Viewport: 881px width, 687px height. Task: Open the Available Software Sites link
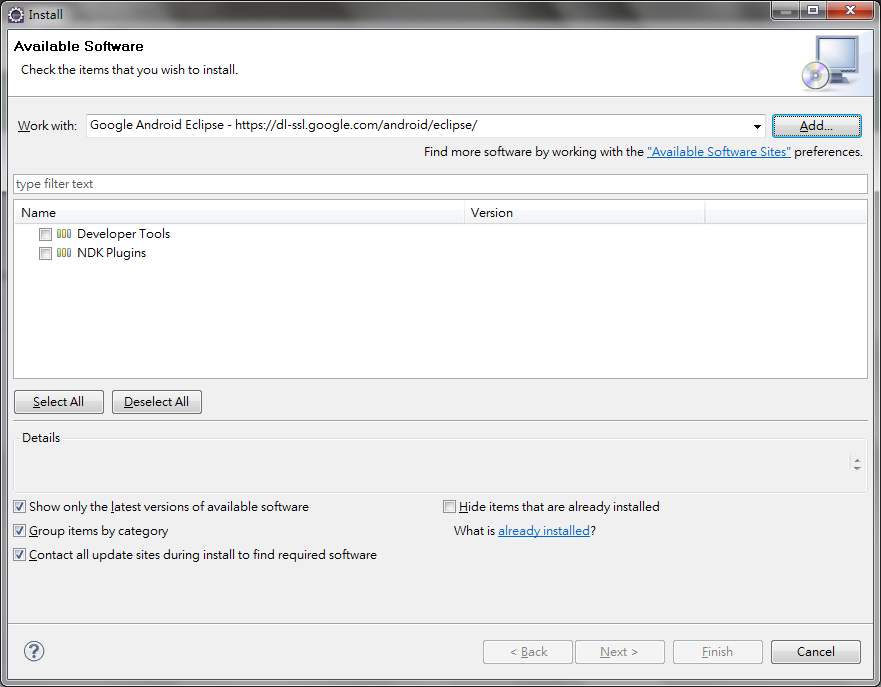pos(719,152)
